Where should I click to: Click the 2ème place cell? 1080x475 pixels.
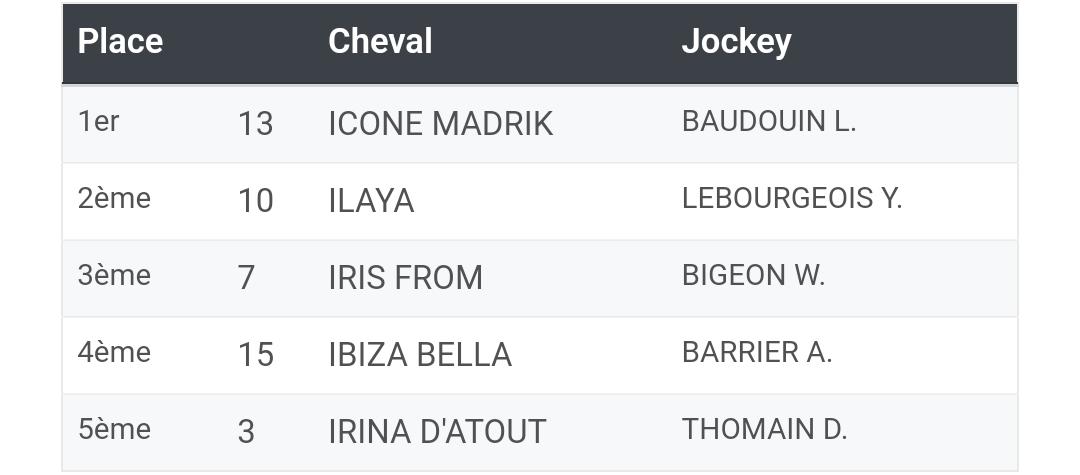114,198
